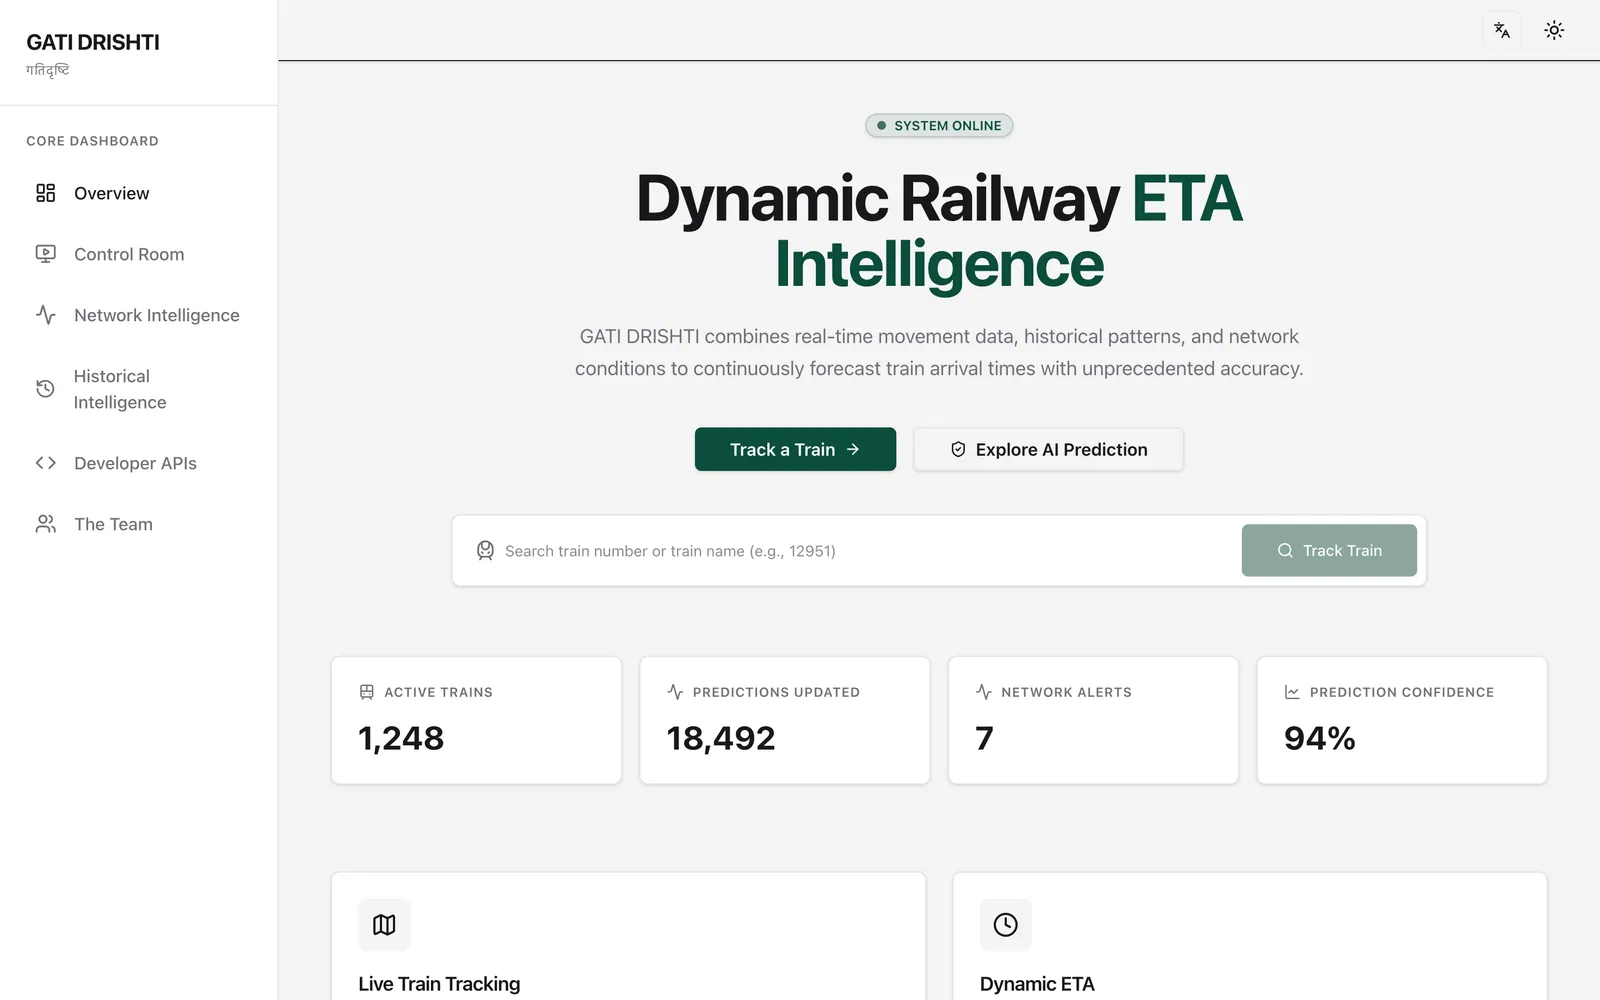Open Developer APIs page
Image resolution: width=1600 pixels, height=1000 pixels.
[x=139, y=463]
